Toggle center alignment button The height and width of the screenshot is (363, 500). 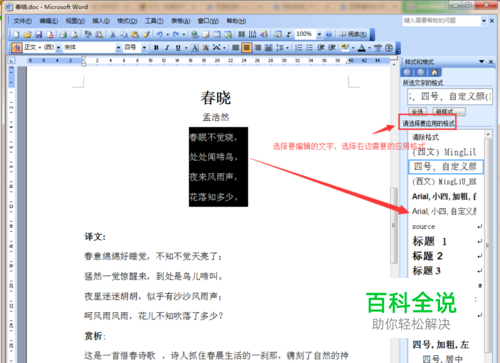(x=246, y=48)
